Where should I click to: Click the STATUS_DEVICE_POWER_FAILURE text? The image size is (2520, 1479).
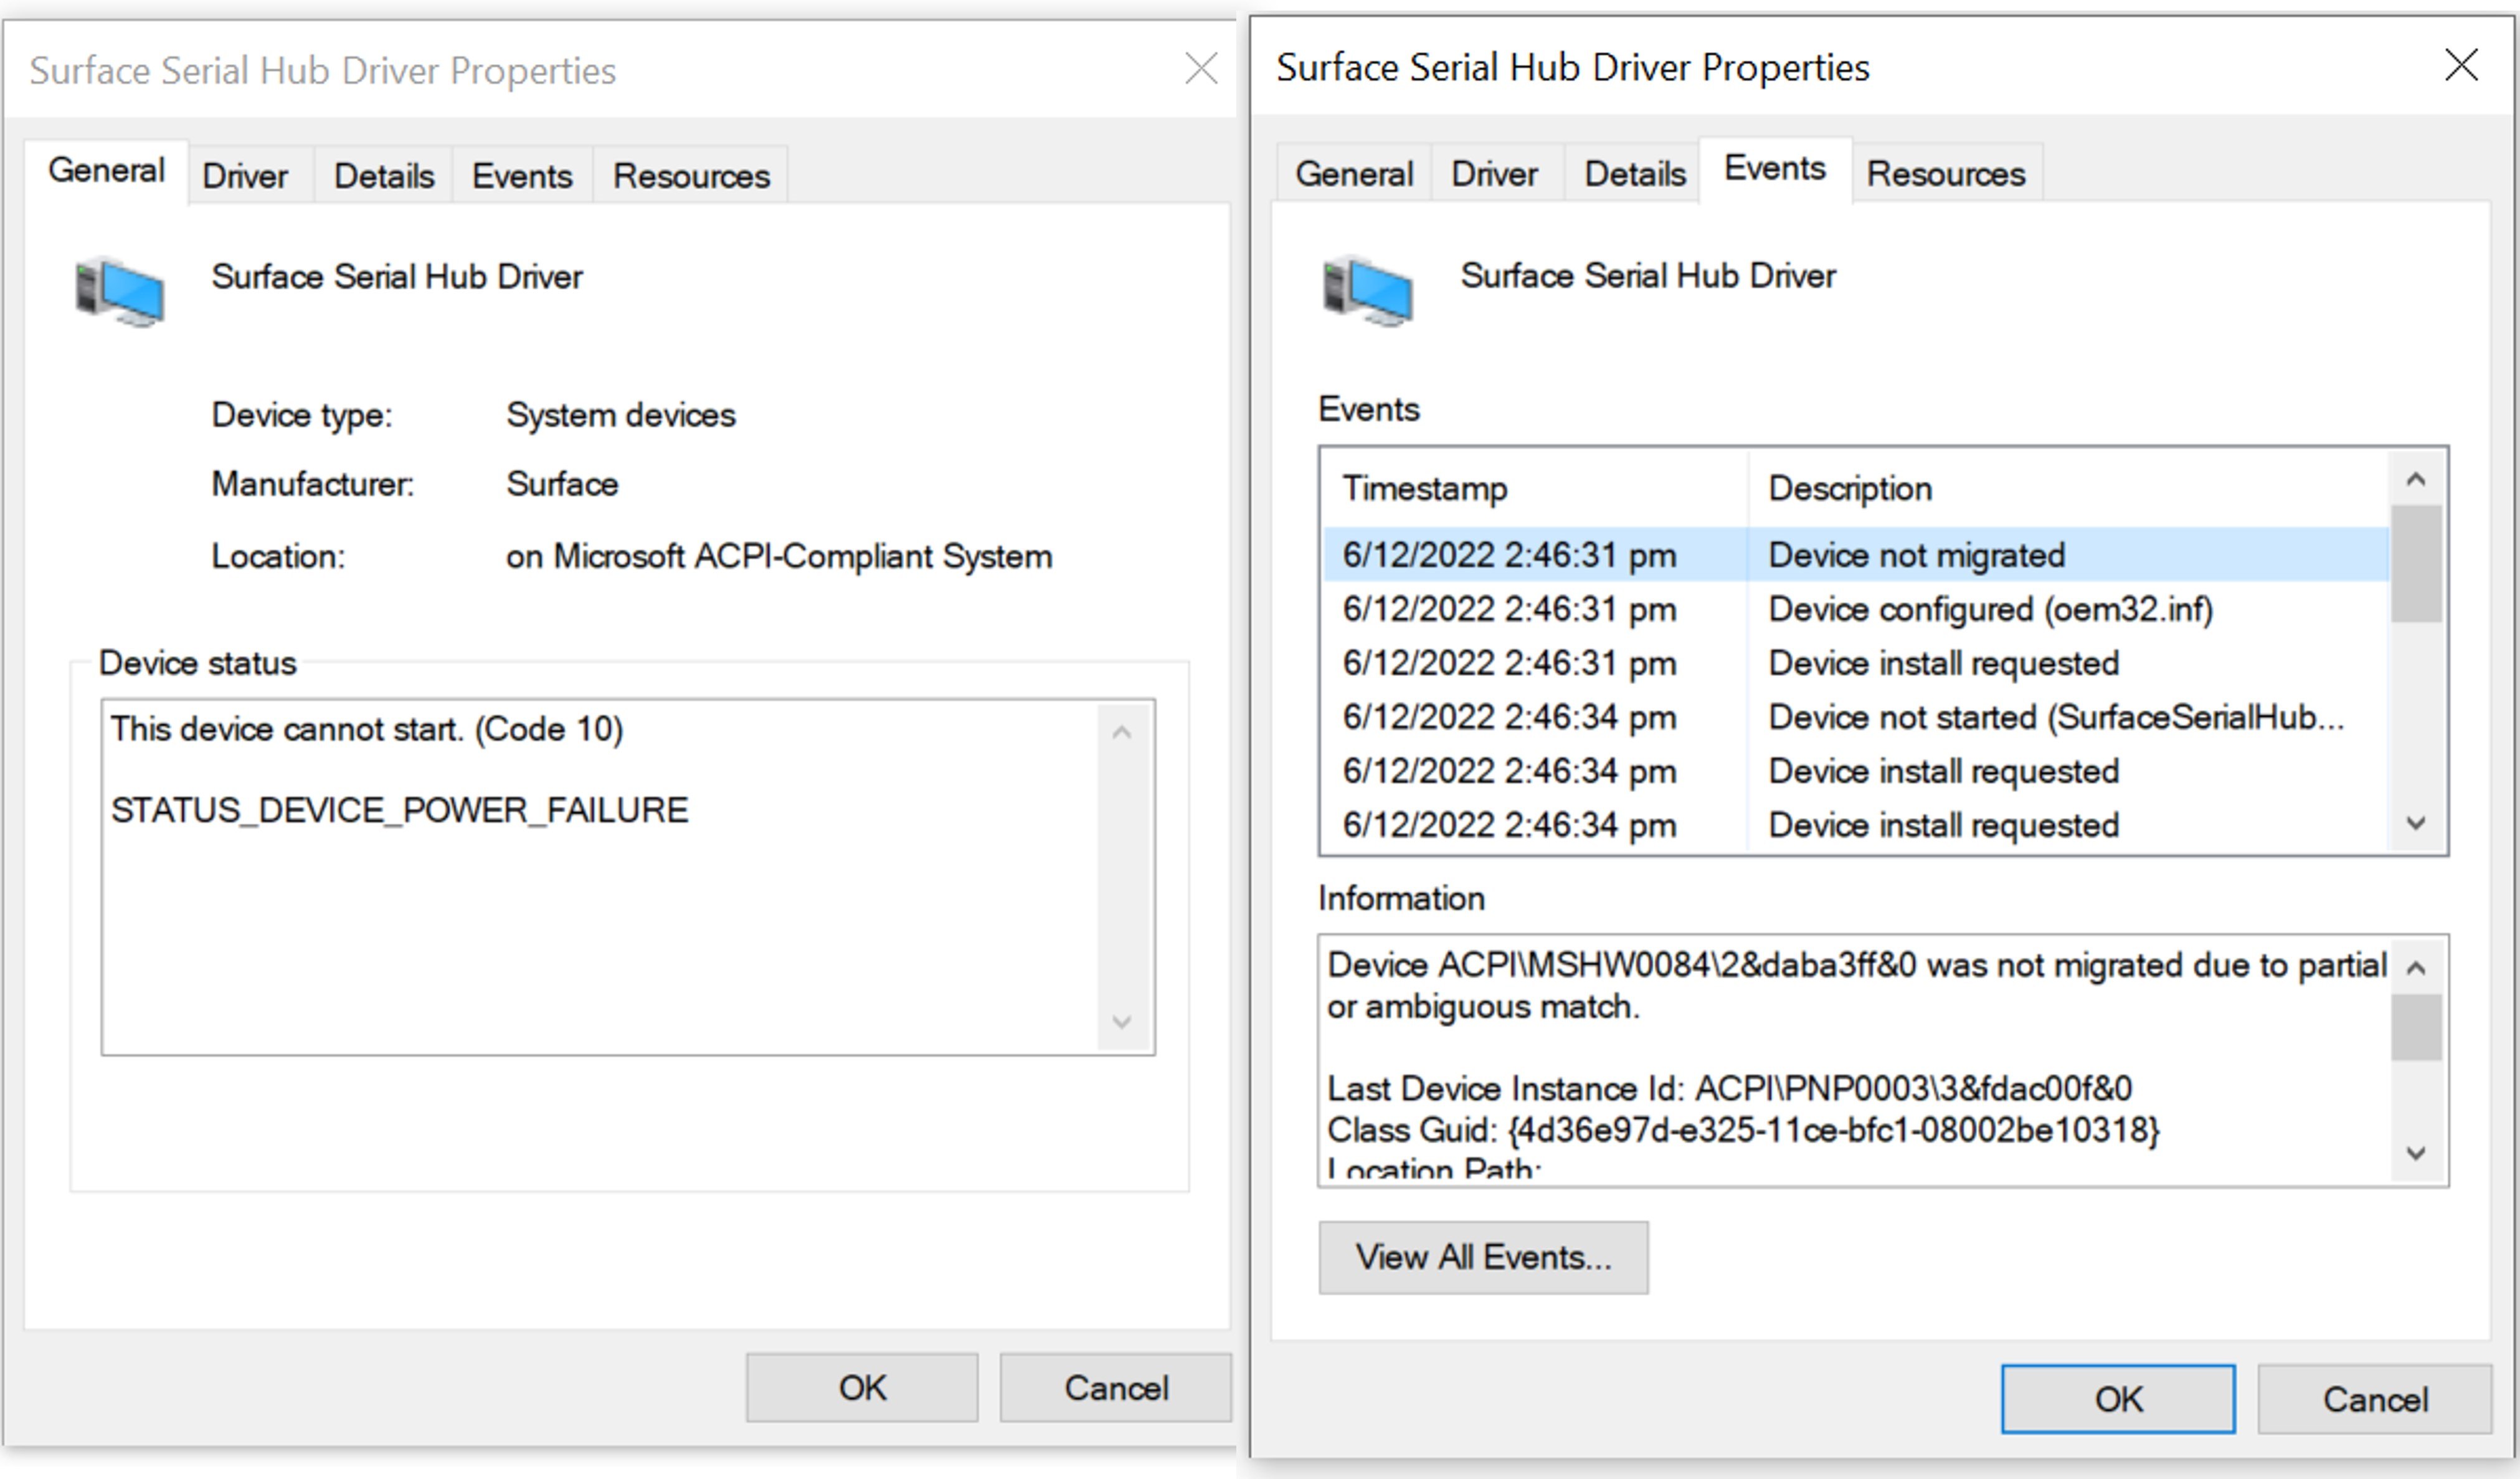click(x=400, y=810)
